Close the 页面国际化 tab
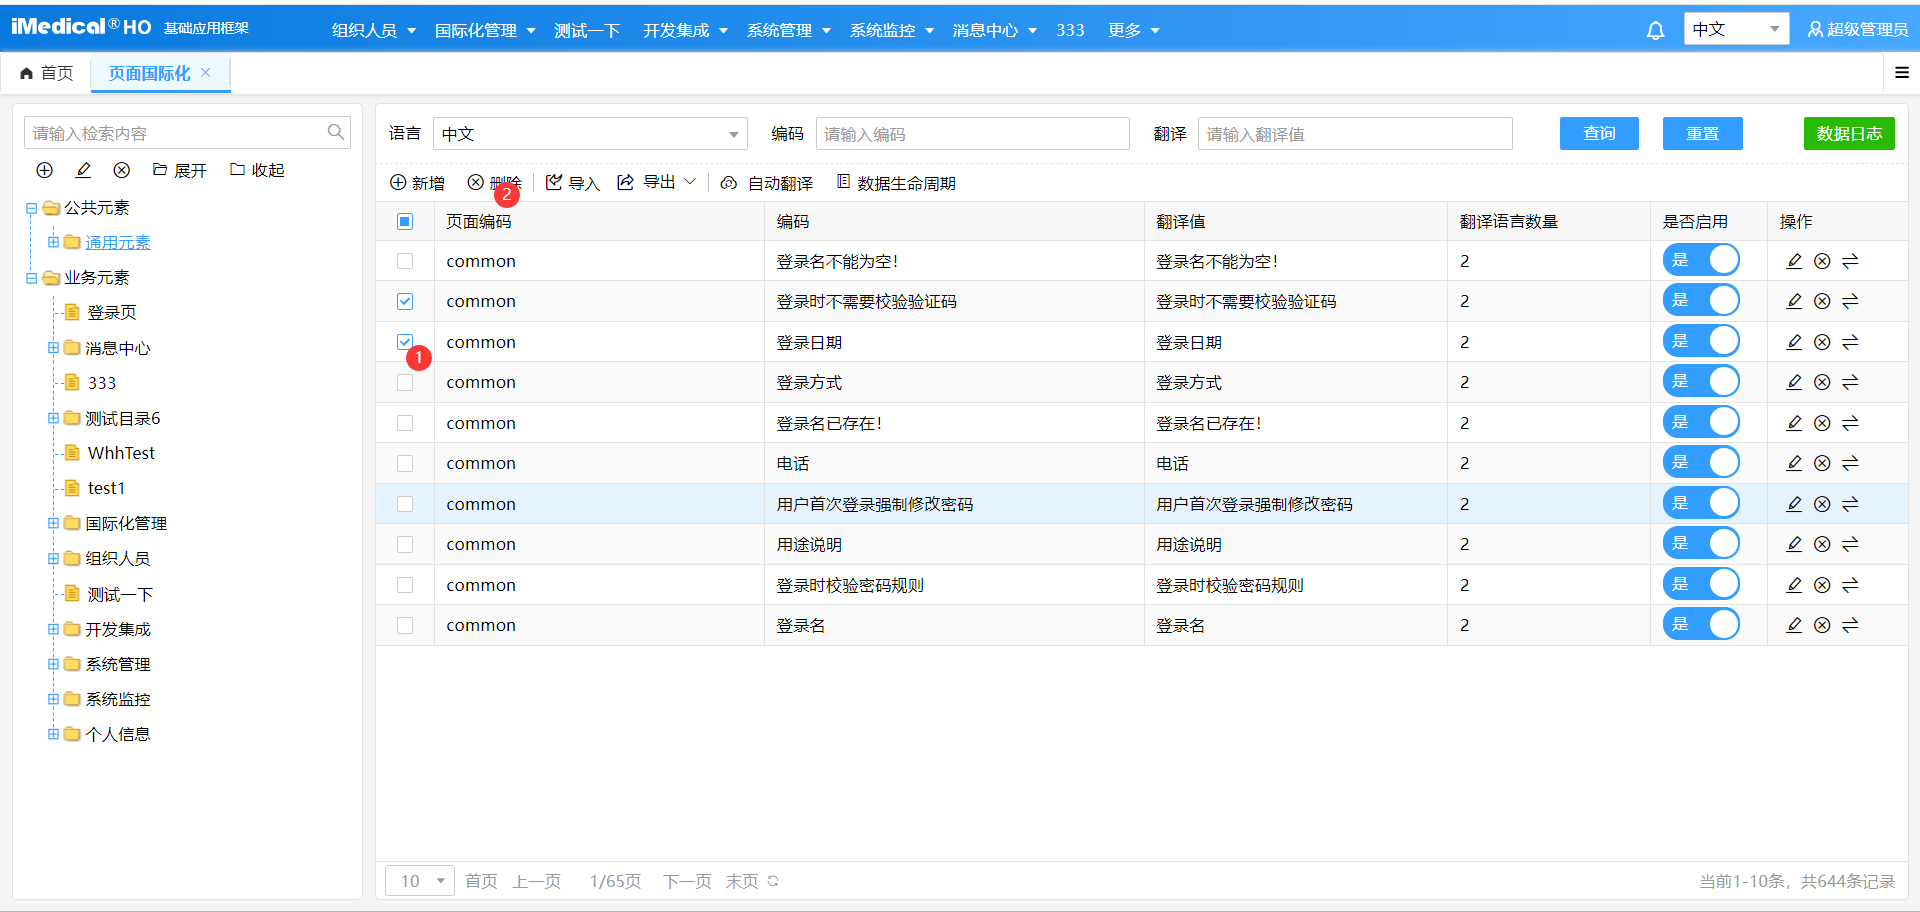The image size is (1920, 912). (x=205, y=72)
